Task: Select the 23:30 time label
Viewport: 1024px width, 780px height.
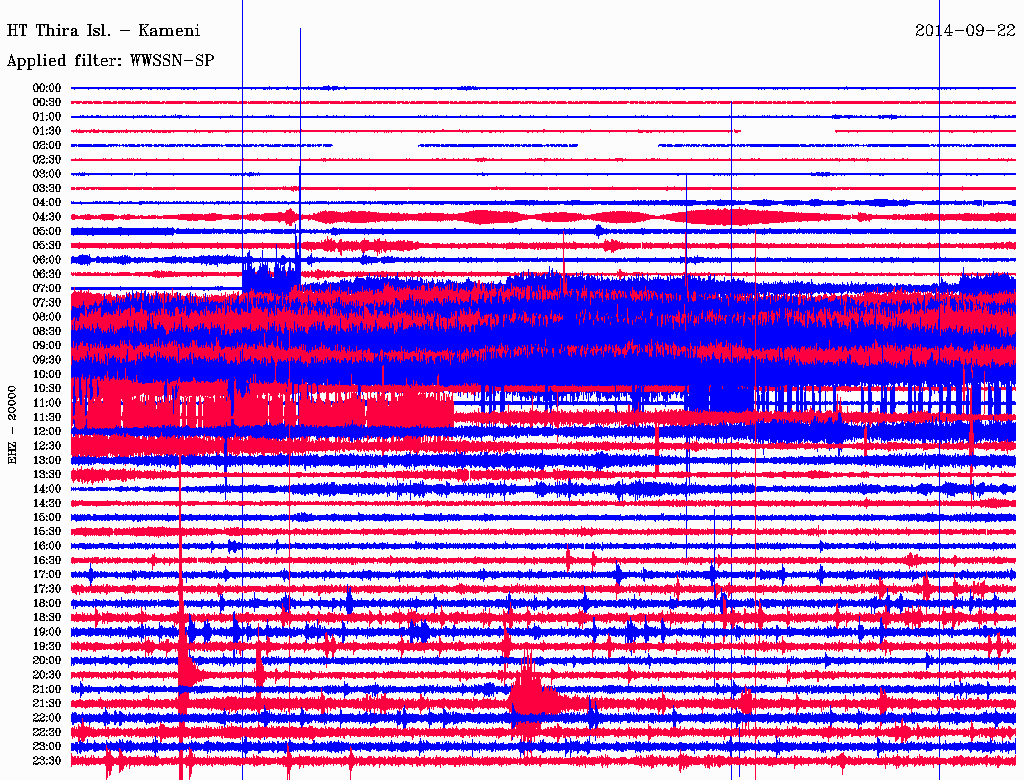Action: pos(47,760)
